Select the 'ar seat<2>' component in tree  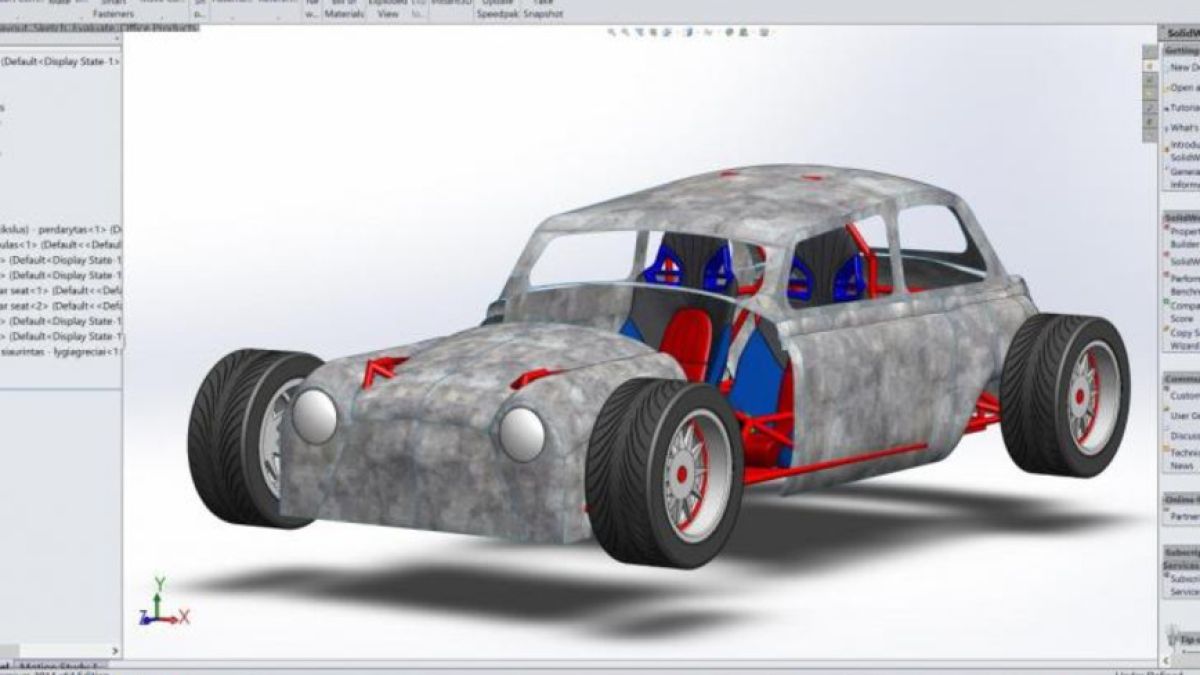(x=60, y=305)
